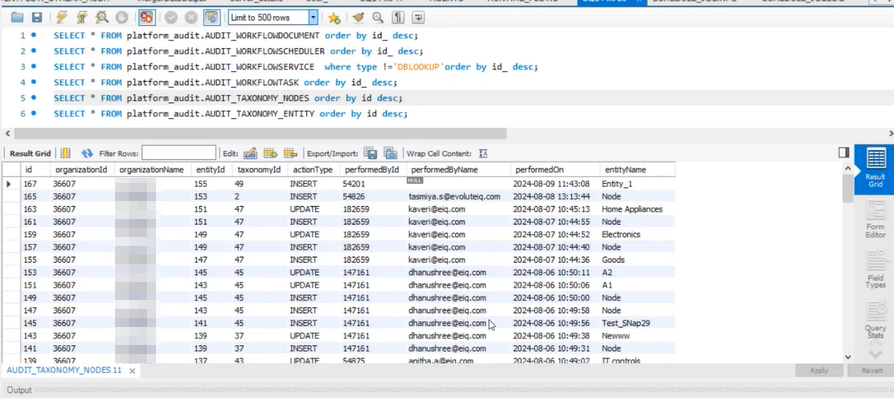Export recordset to file icon
Image resolution: width=894 pixels, height=399 pixels.
(x=371, y=153)
